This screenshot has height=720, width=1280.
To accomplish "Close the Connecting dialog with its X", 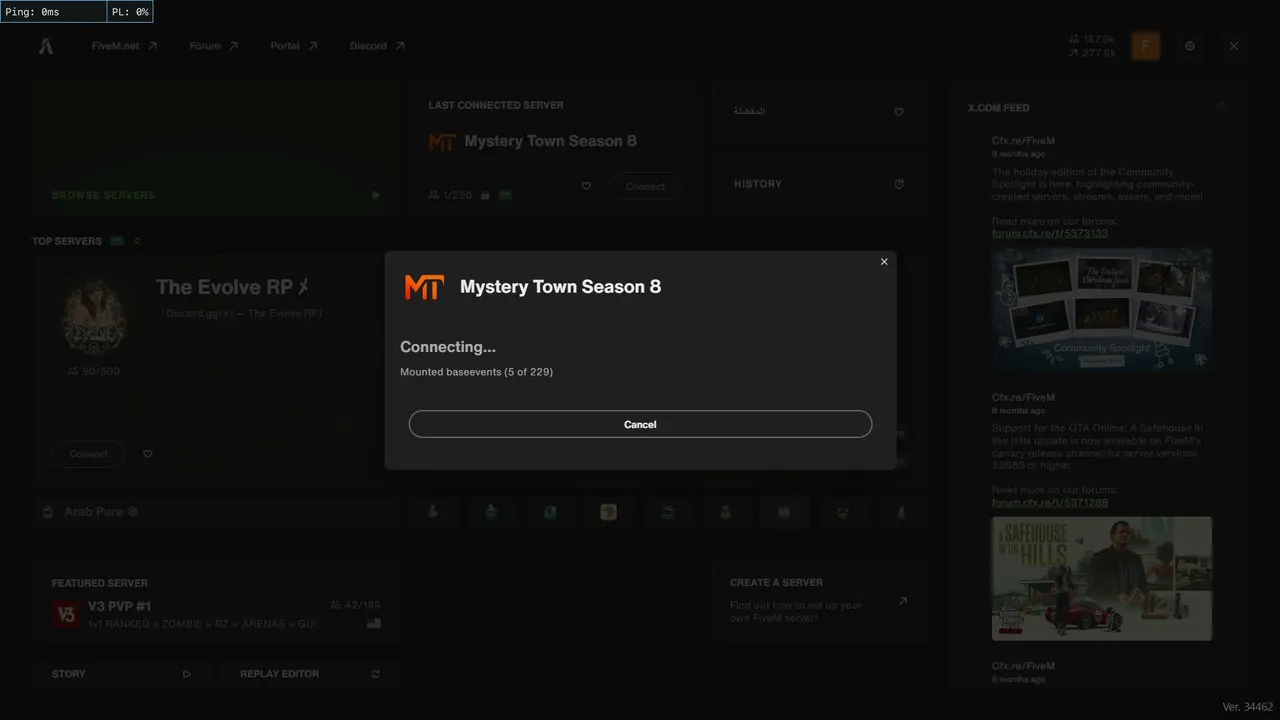I will click(884, 262).
